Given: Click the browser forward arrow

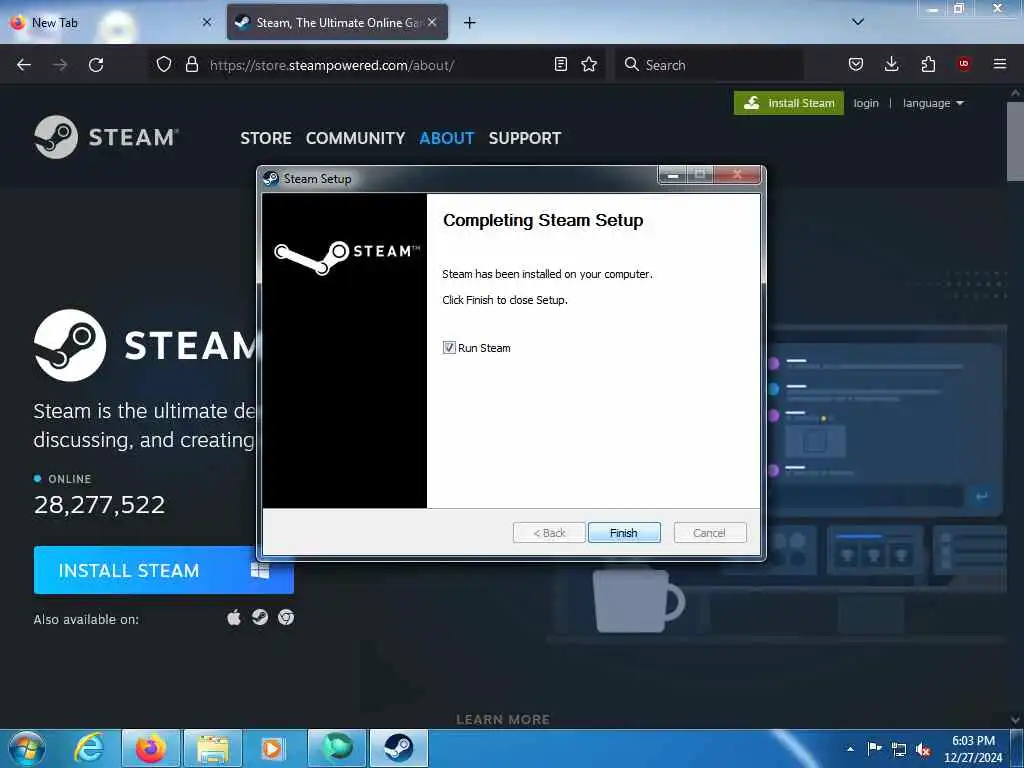Looking at the screenshot, I should click(x=60, y=65).
